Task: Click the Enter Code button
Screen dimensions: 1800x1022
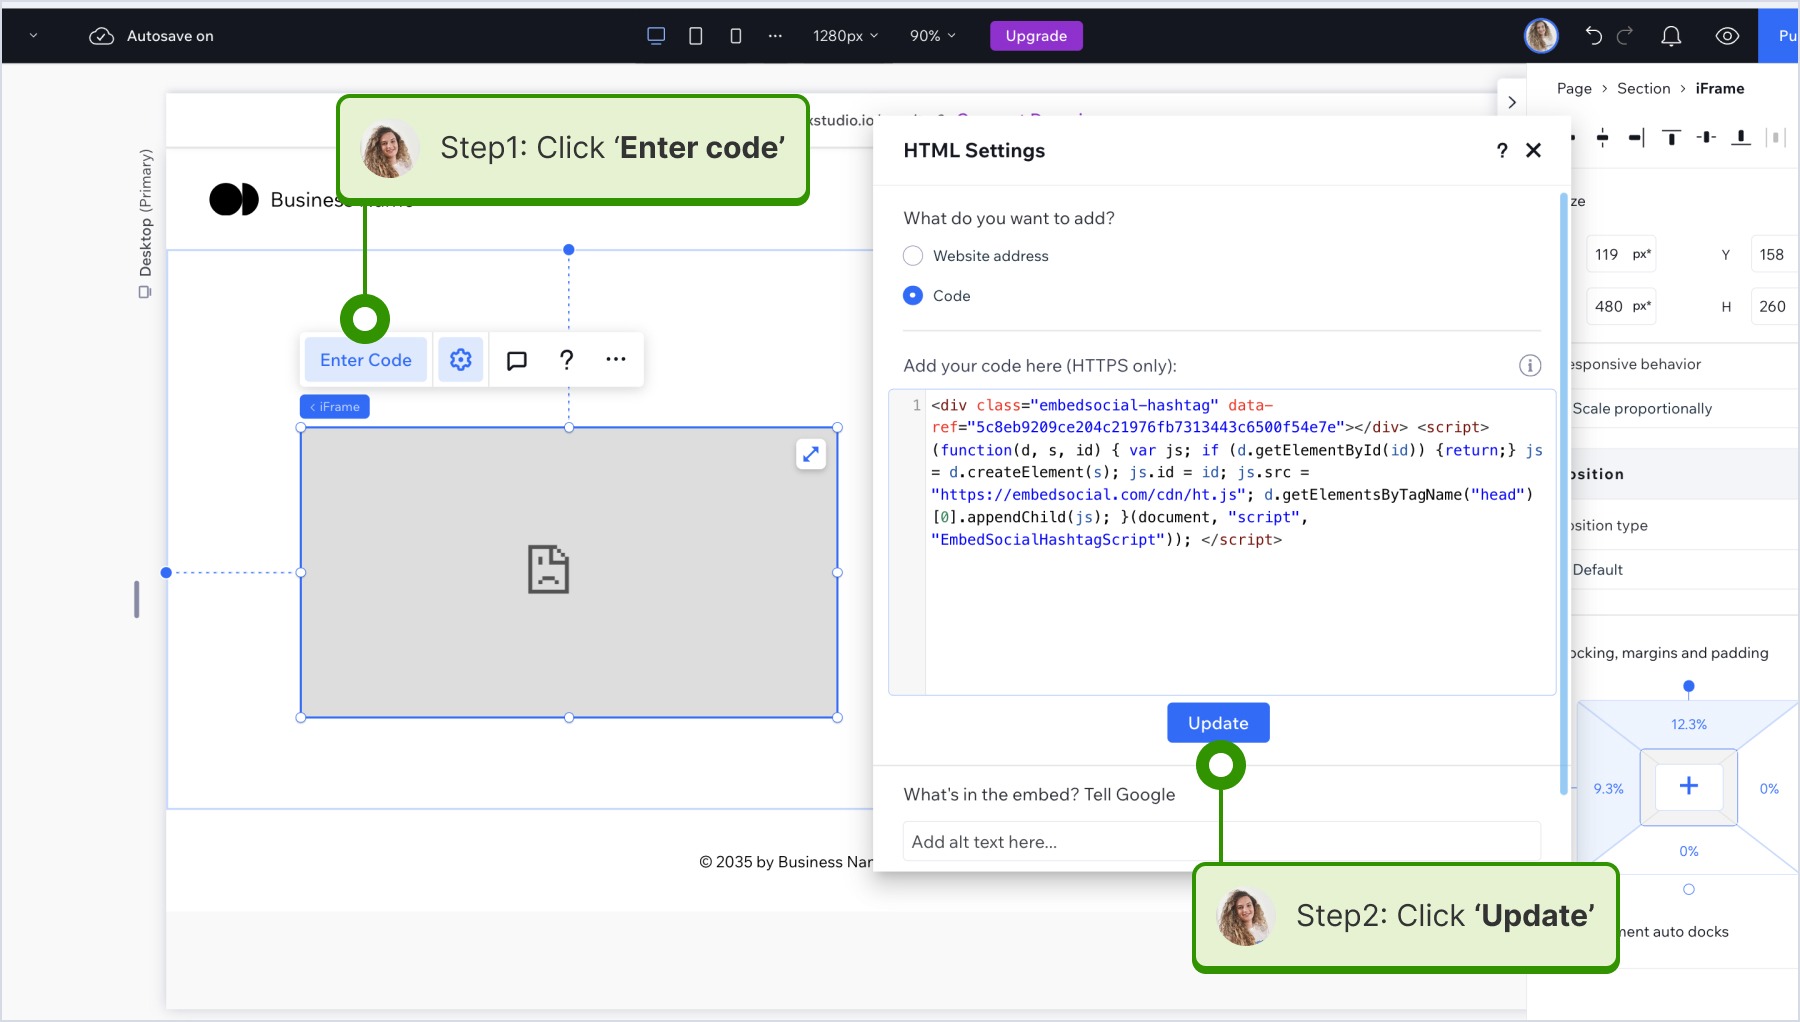Action: pyautogui.click(x=365, y=360)
